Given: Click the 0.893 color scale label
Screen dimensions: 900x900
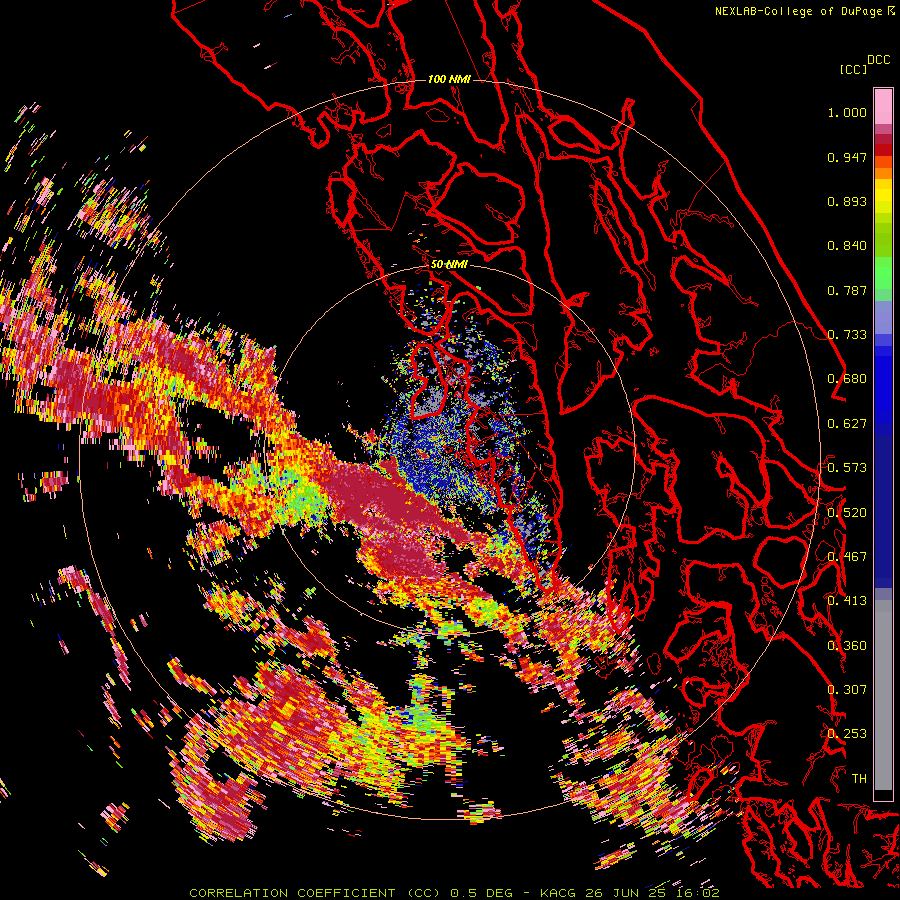Looking at the screenshot, I should click(847, 201).
